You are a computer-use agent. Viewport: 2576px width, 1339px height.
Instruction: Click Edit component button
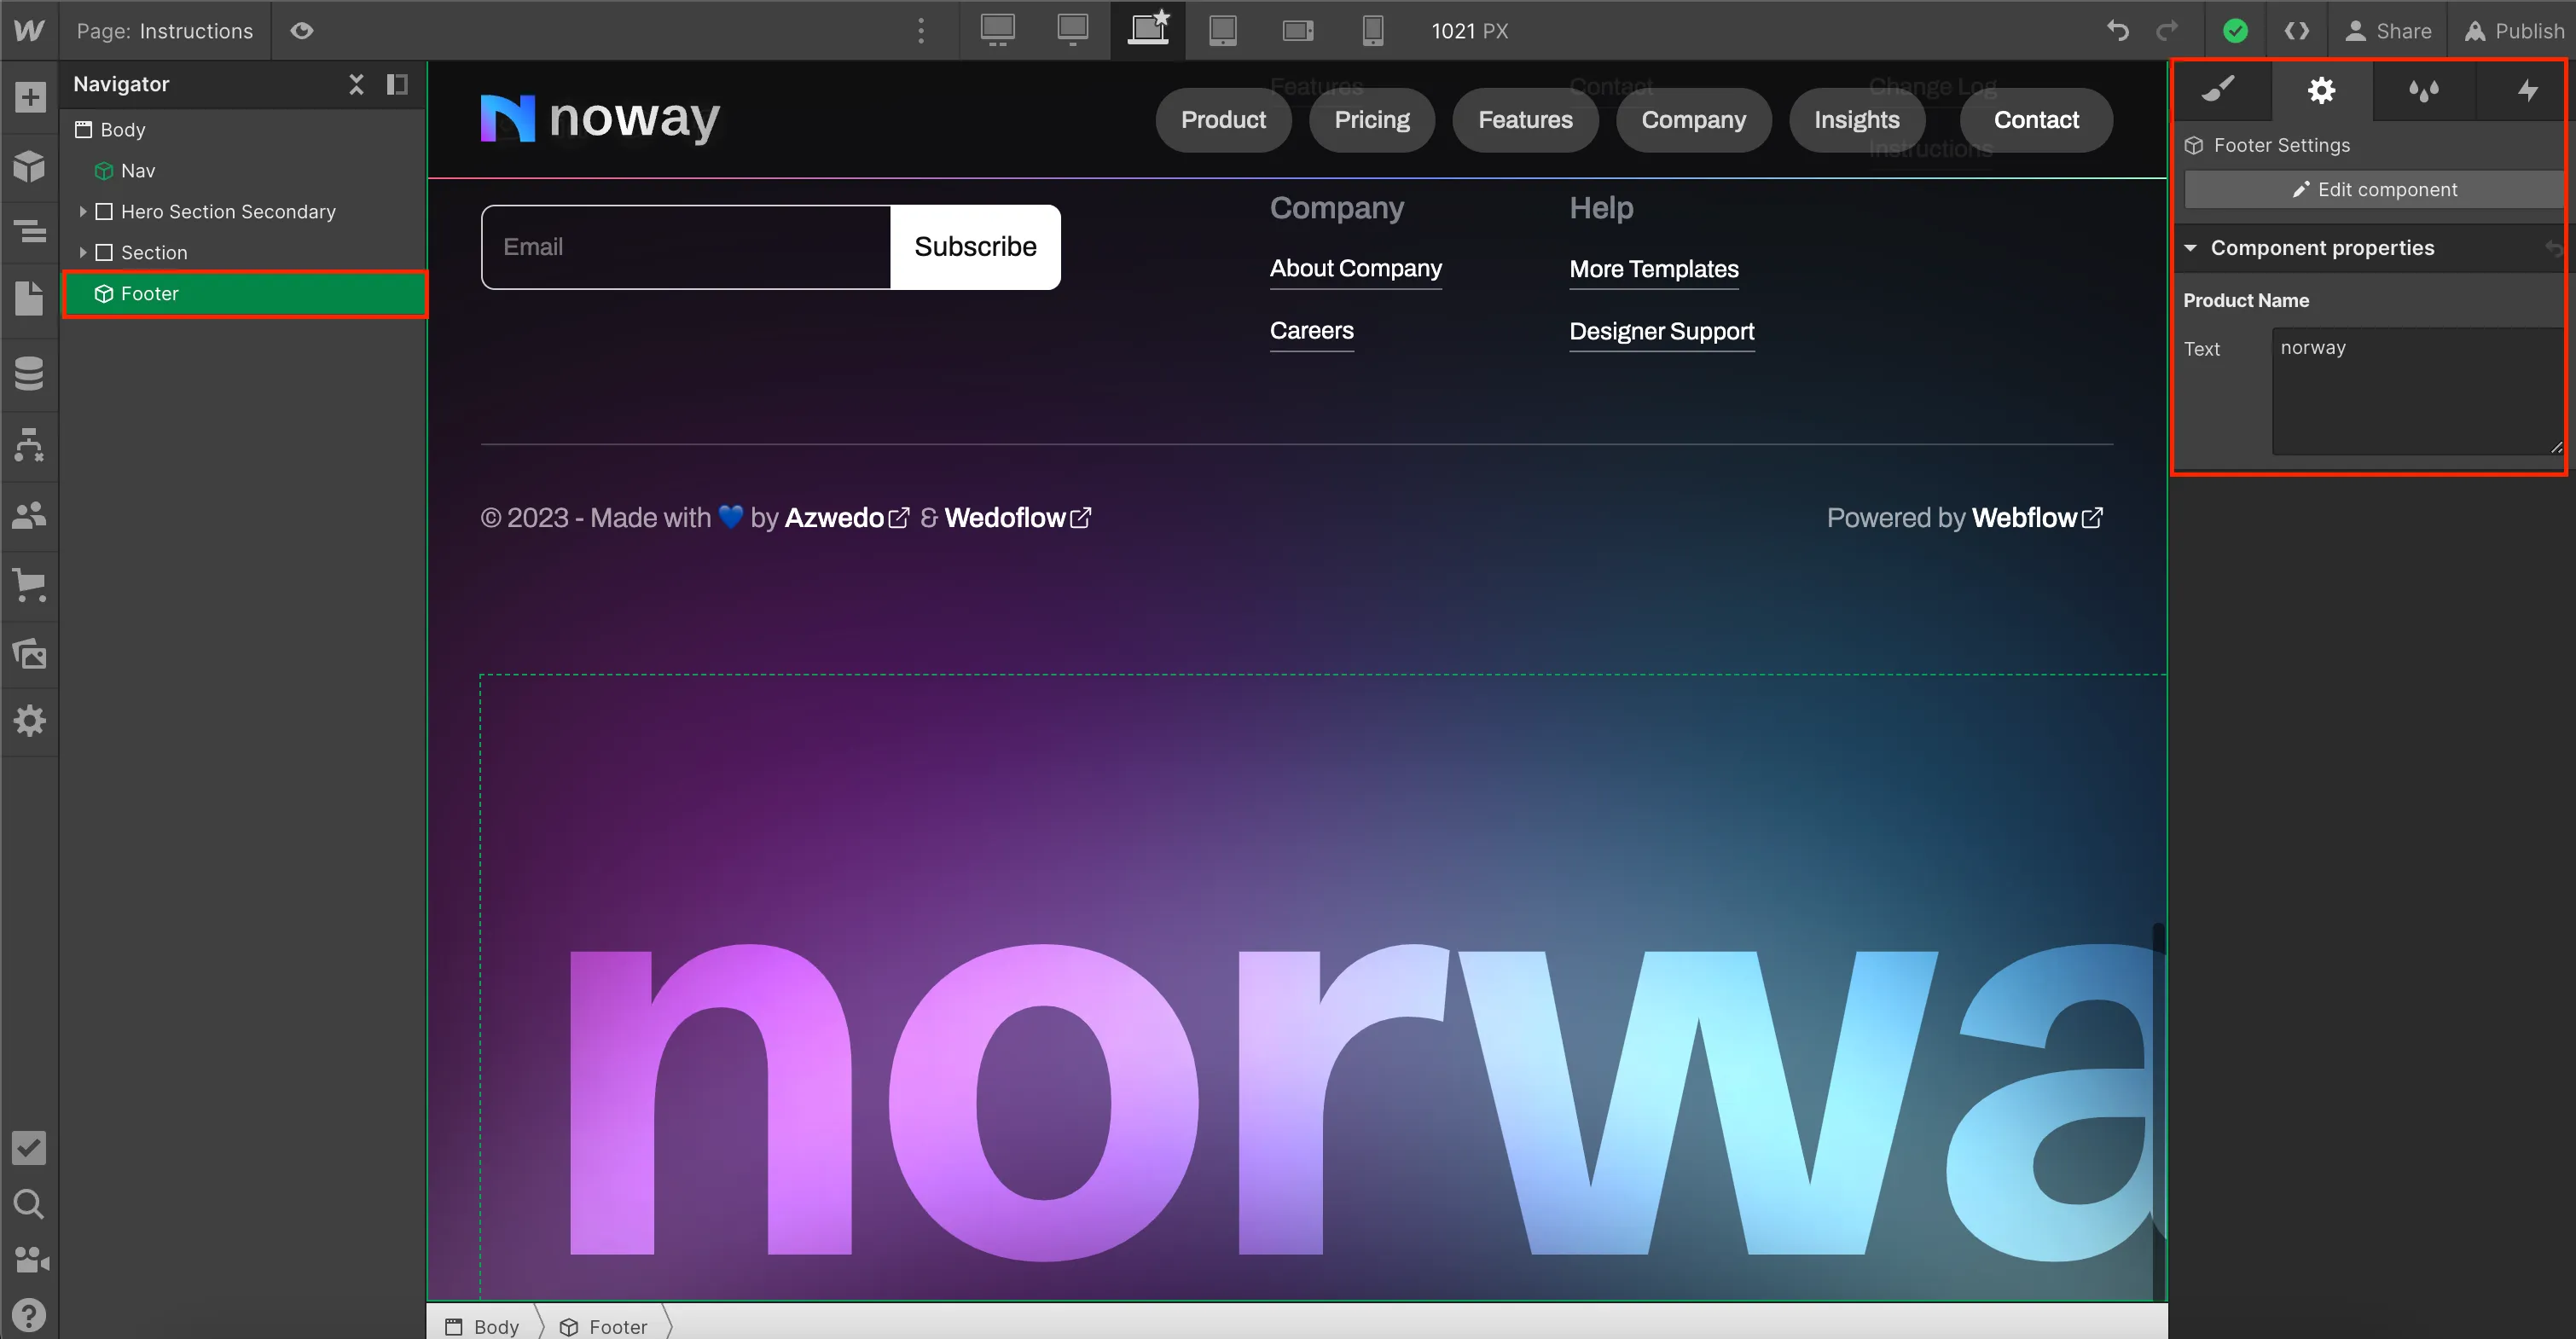click(2375, 190)
